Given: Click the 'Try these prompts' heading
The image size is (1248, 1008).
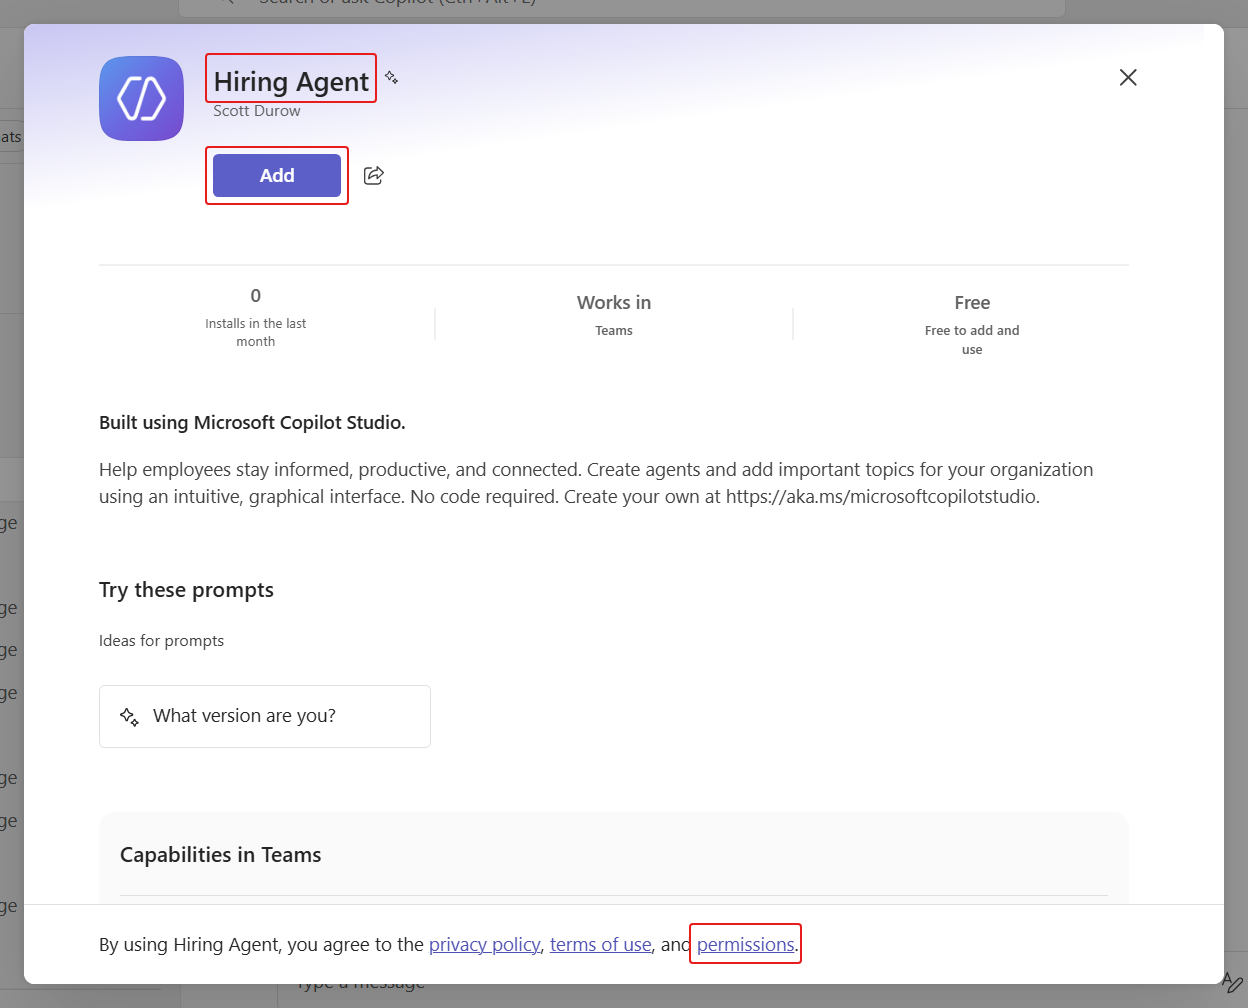Looking at the screenshot, I should click(x=186, y=590).
